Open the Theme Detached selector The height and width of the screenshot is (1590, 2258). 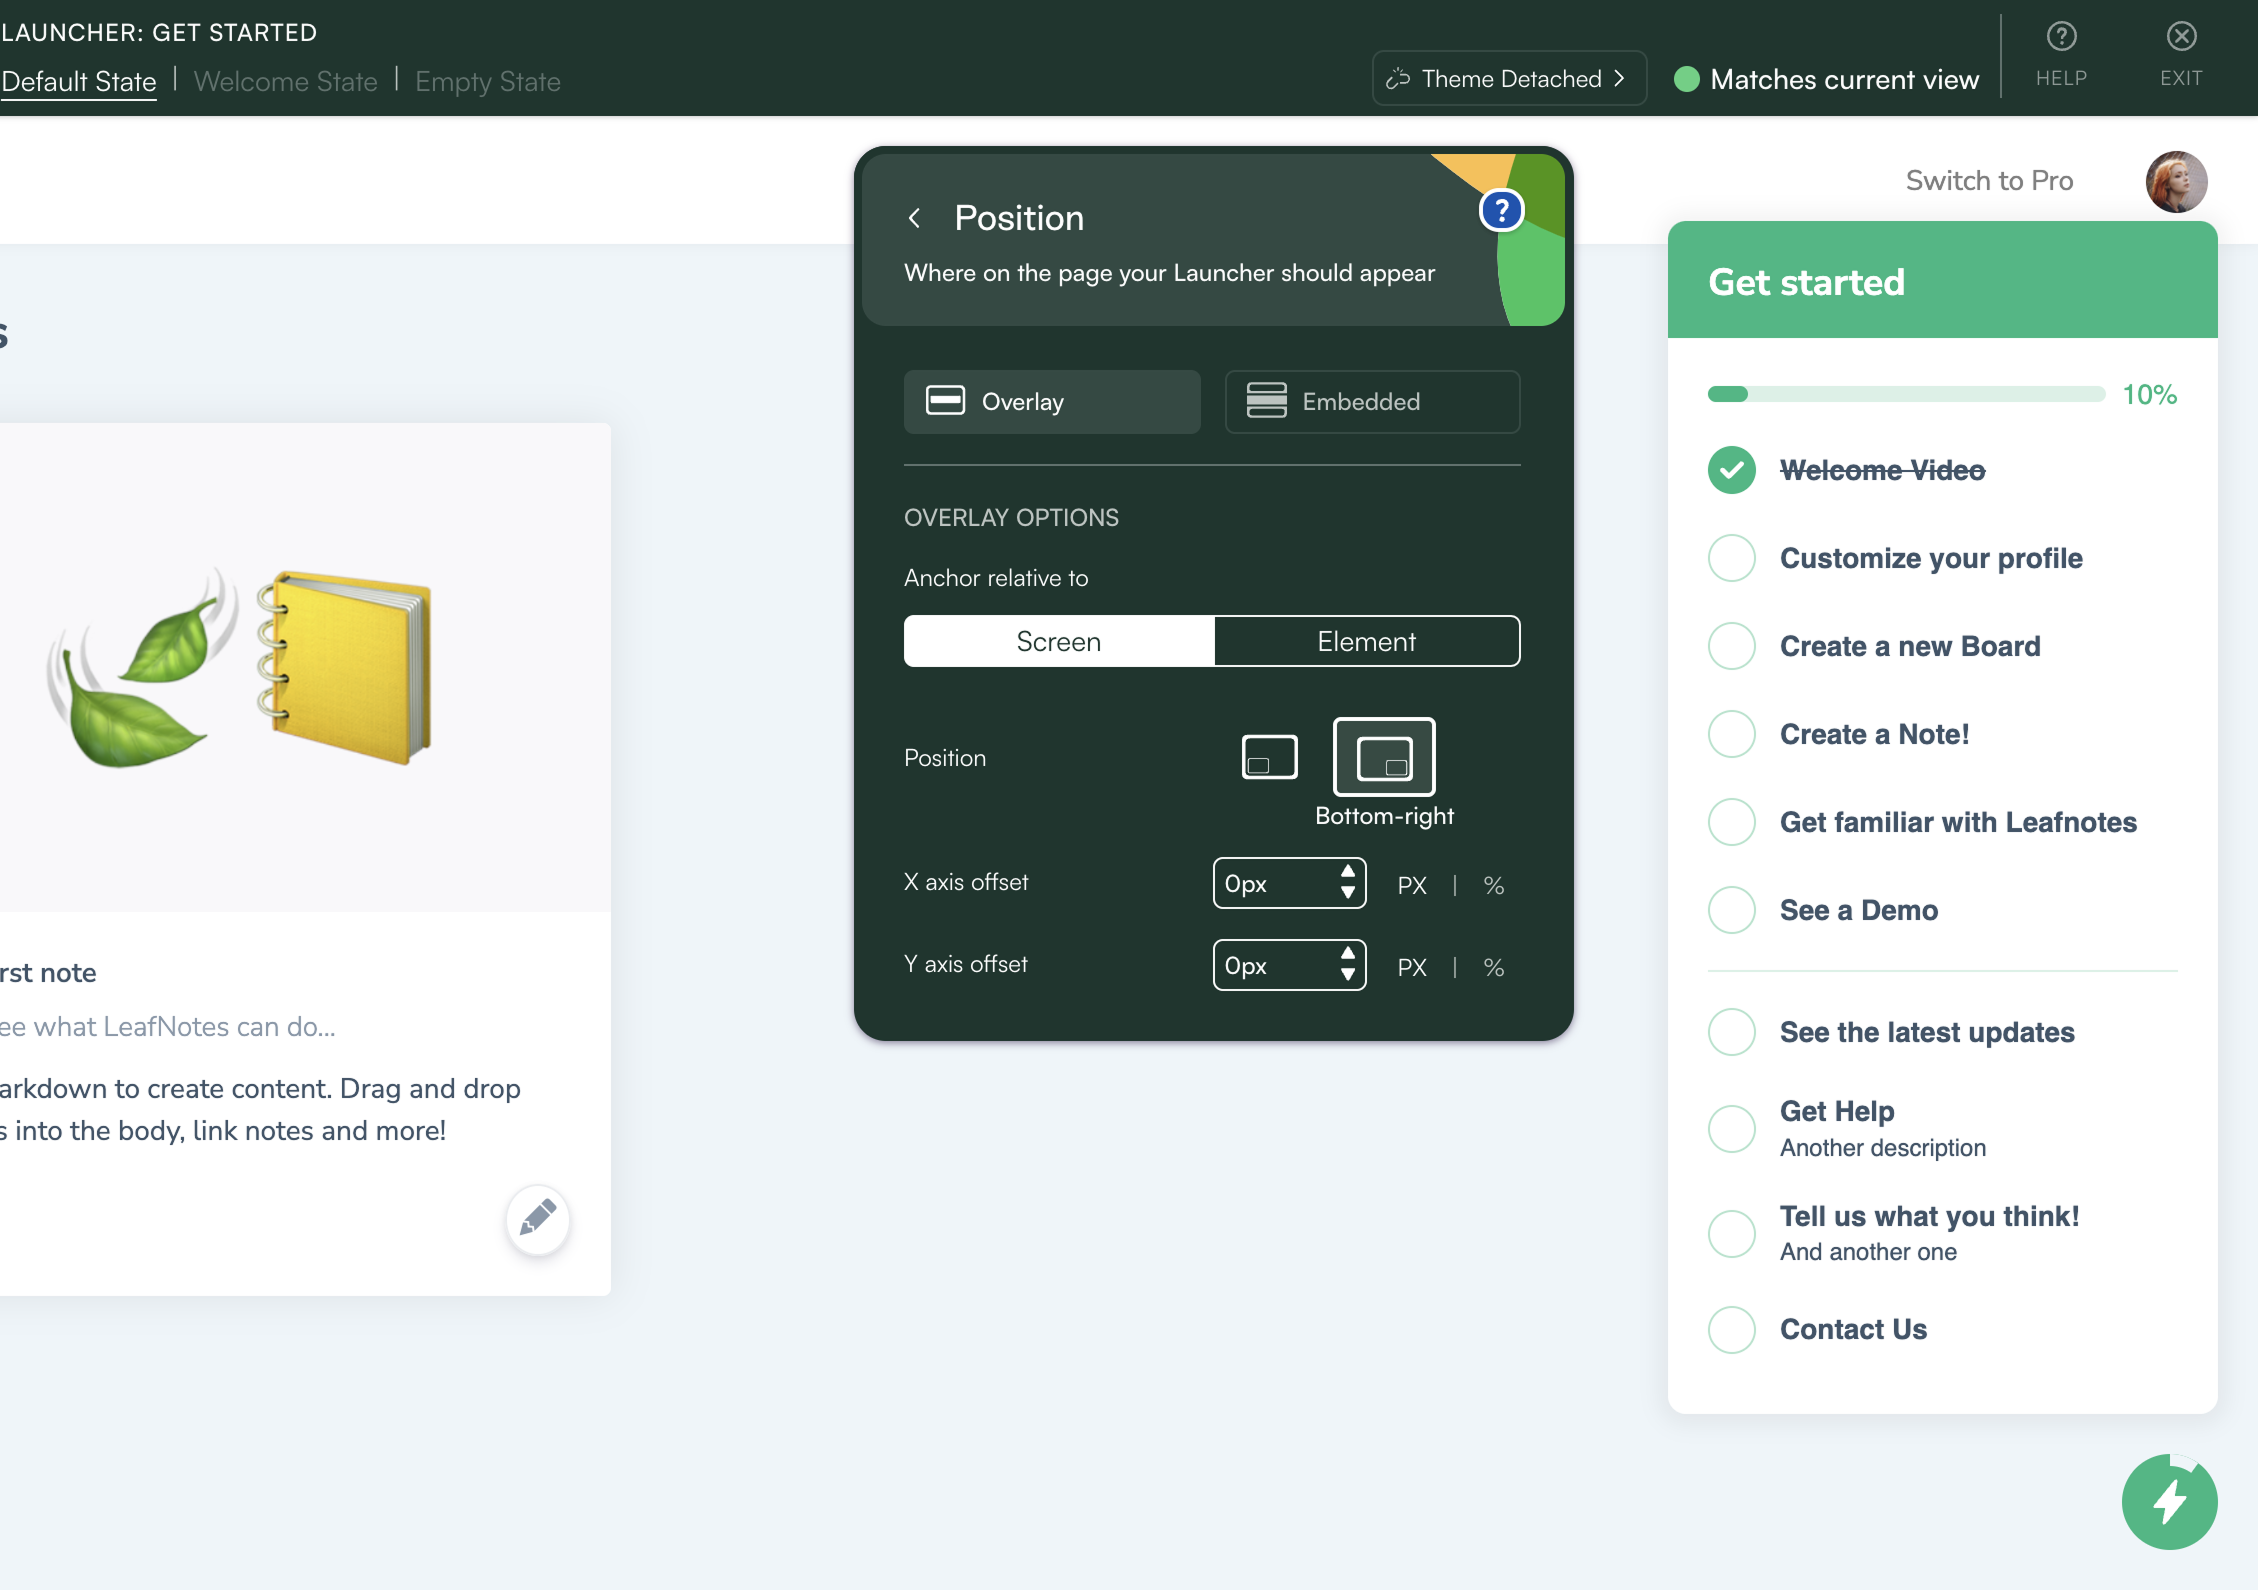1508,78
